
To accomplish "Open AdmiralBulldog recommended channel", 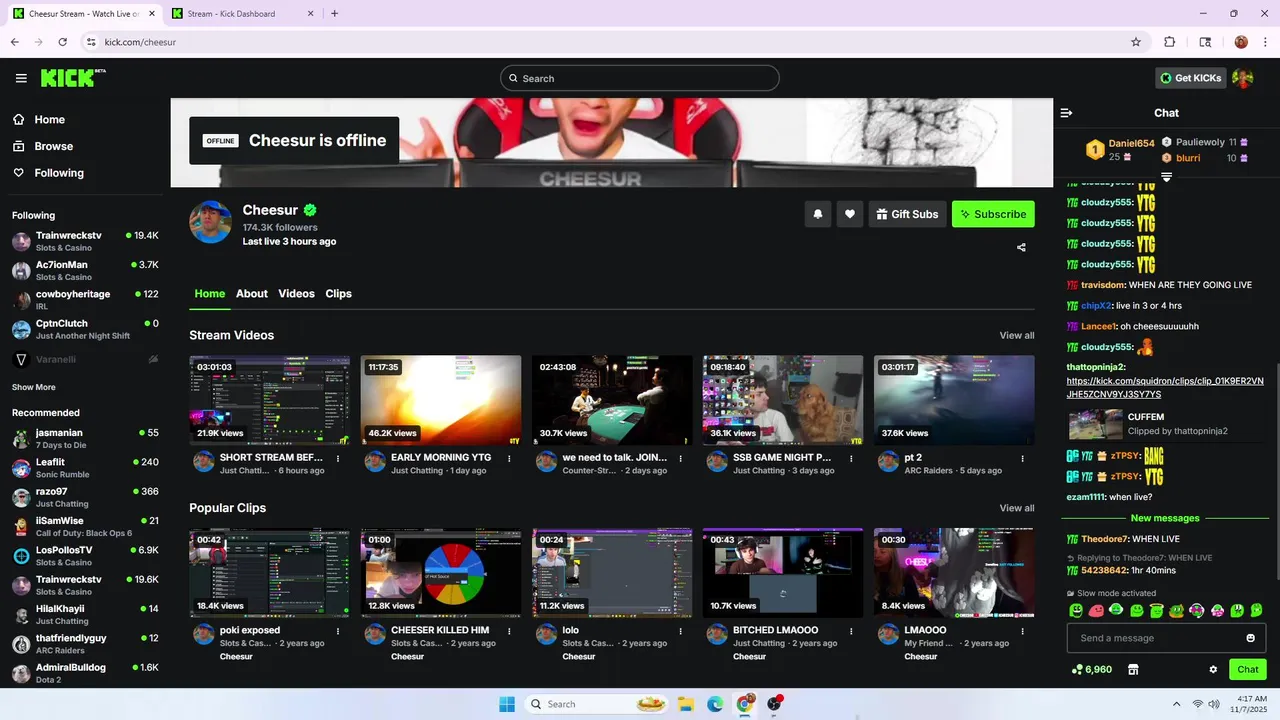I will (85, 673).
